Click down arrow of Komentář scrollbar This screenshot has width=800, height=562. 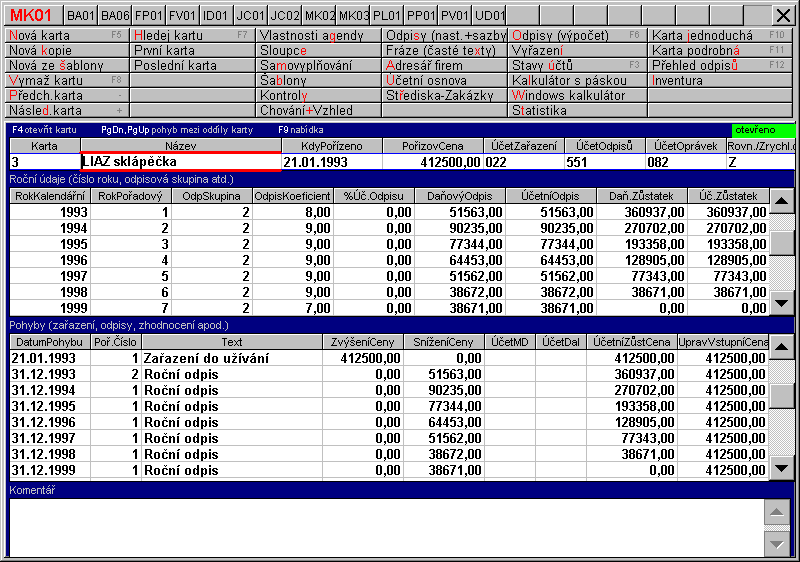tap(777, 544)
